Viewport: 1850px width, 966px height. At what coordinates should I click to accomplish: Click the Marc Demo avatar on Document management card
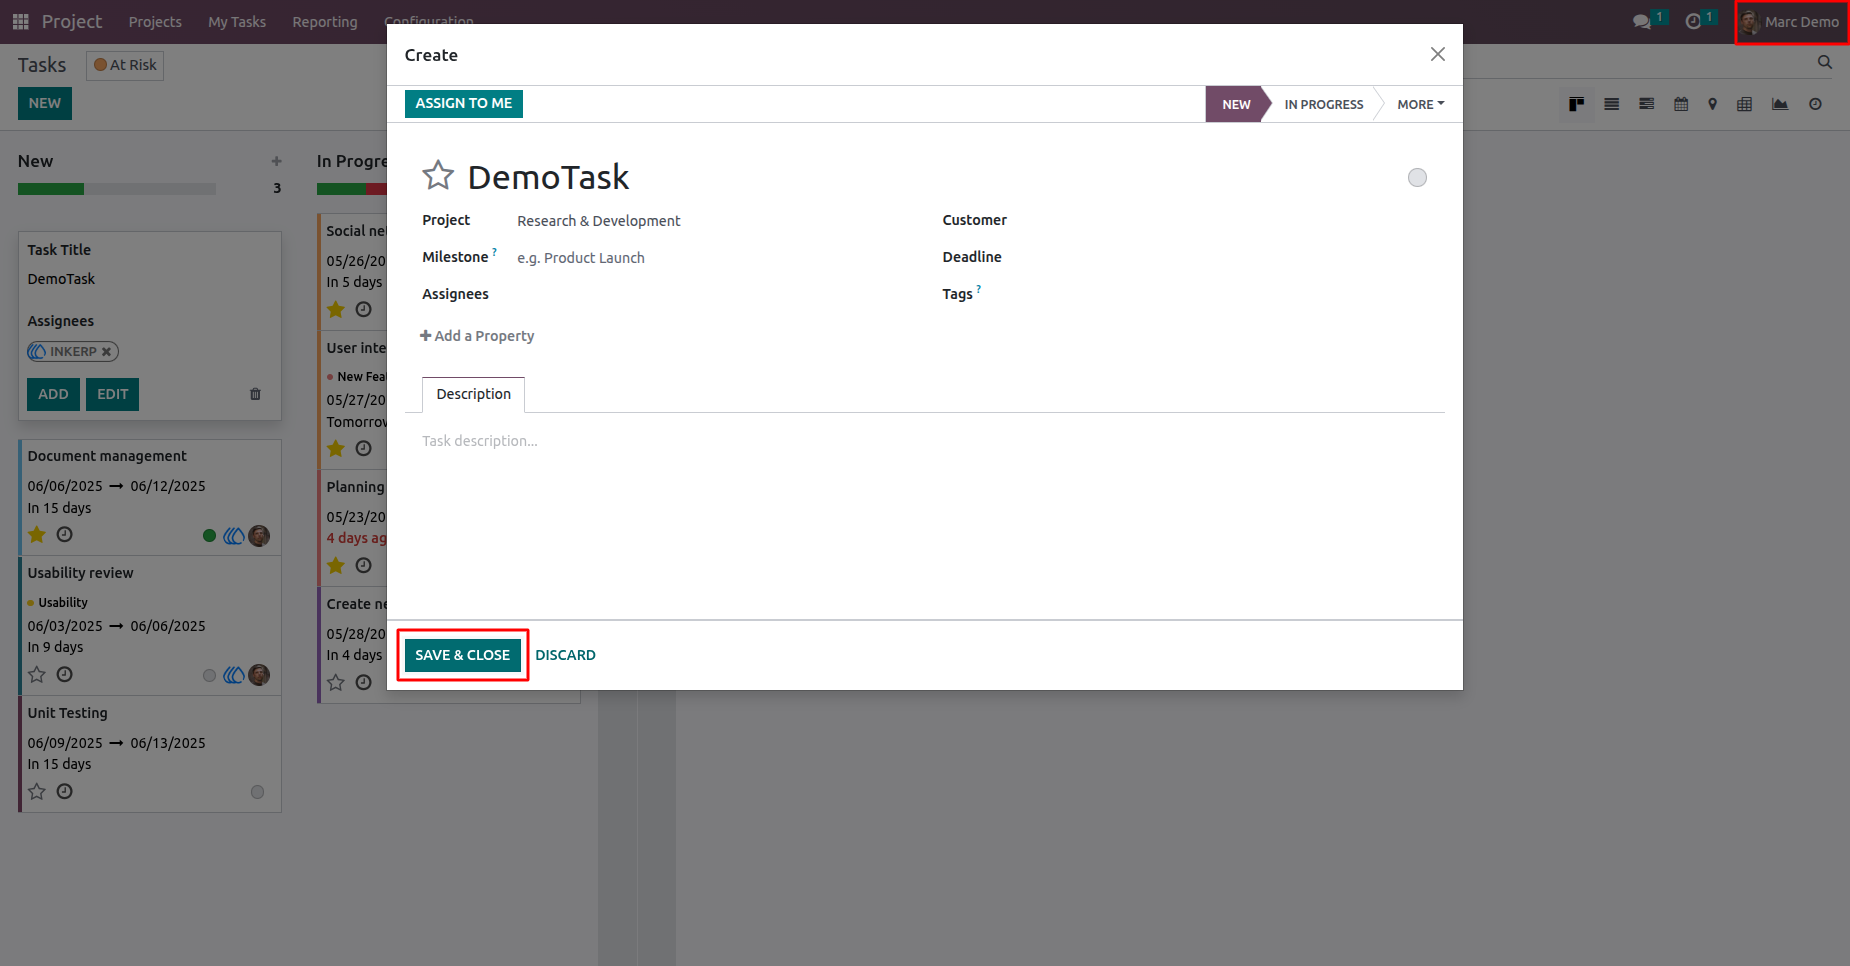(259, 536)
